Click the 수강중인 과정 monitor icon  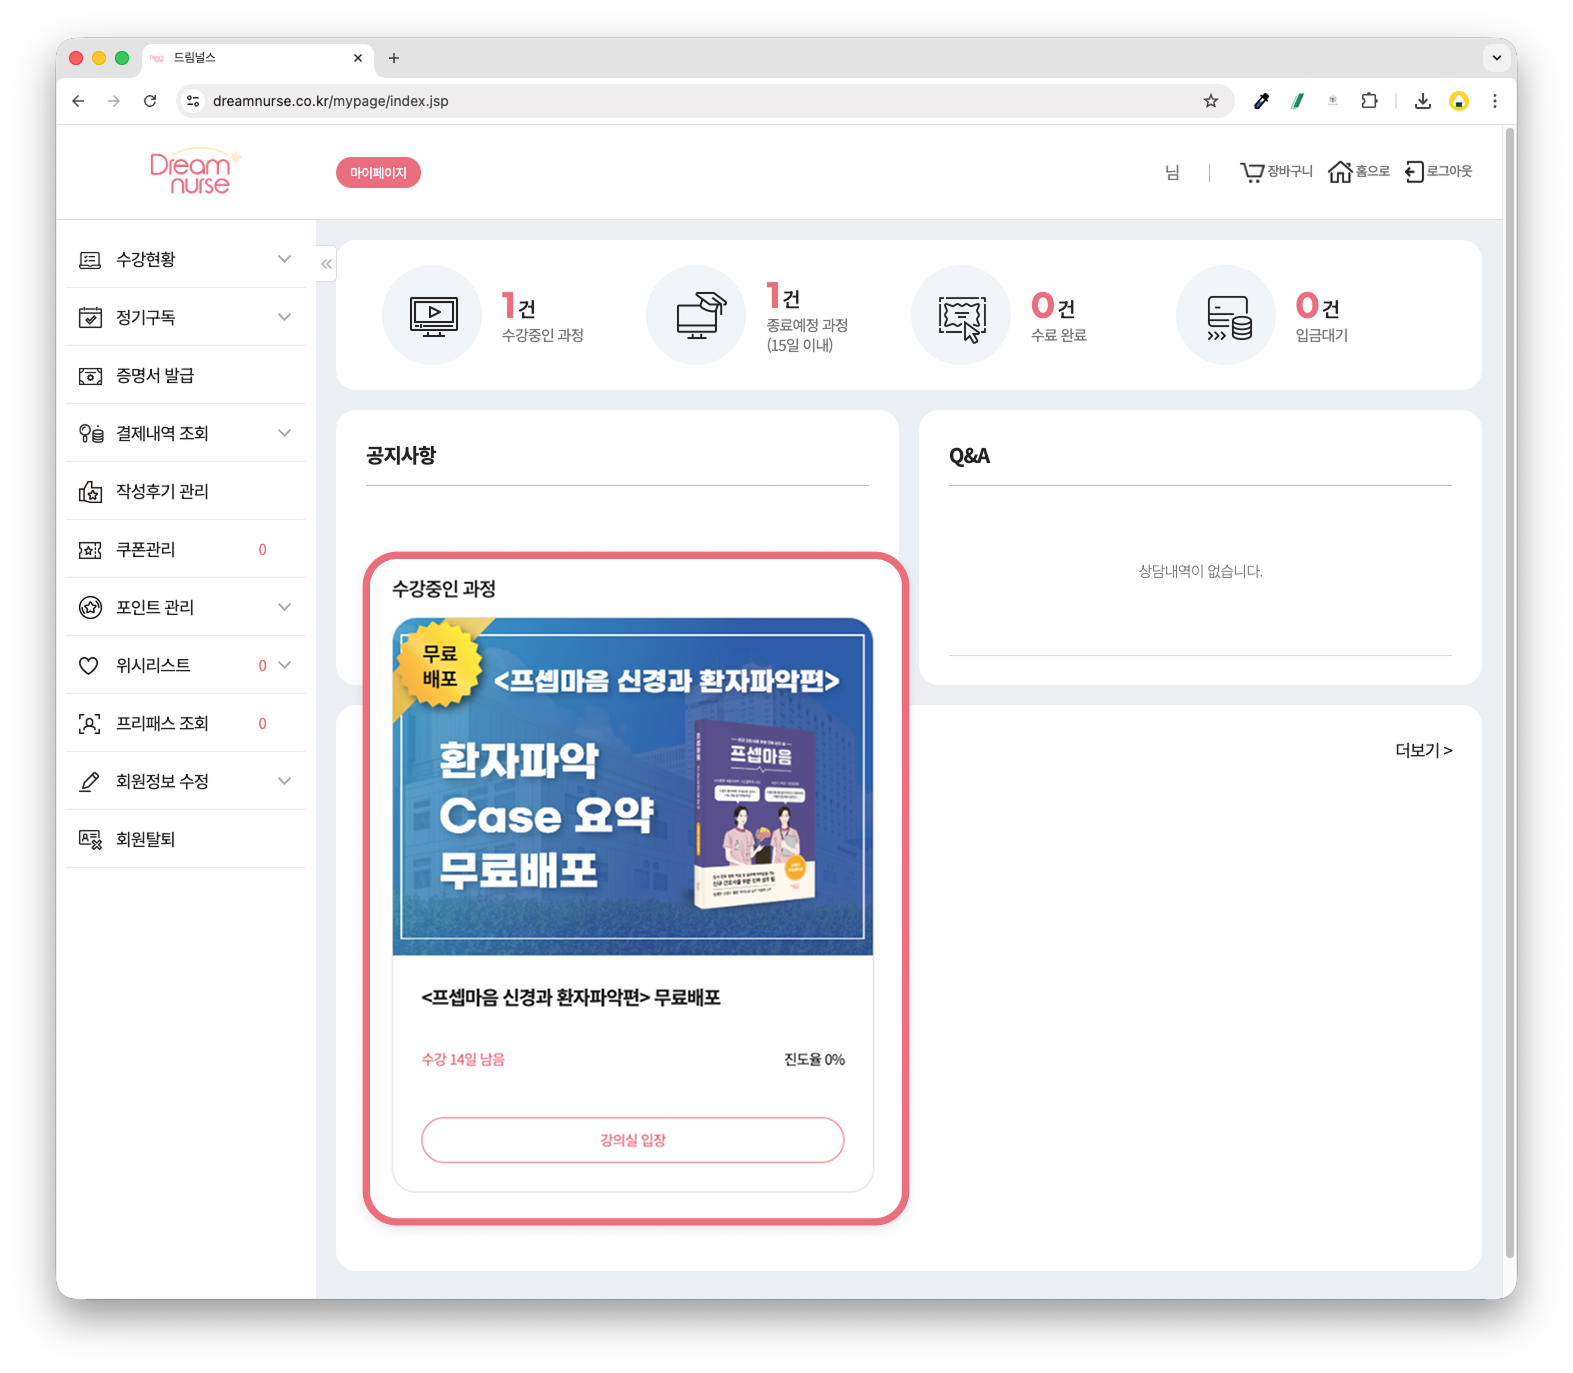click(x=433, y=315)
